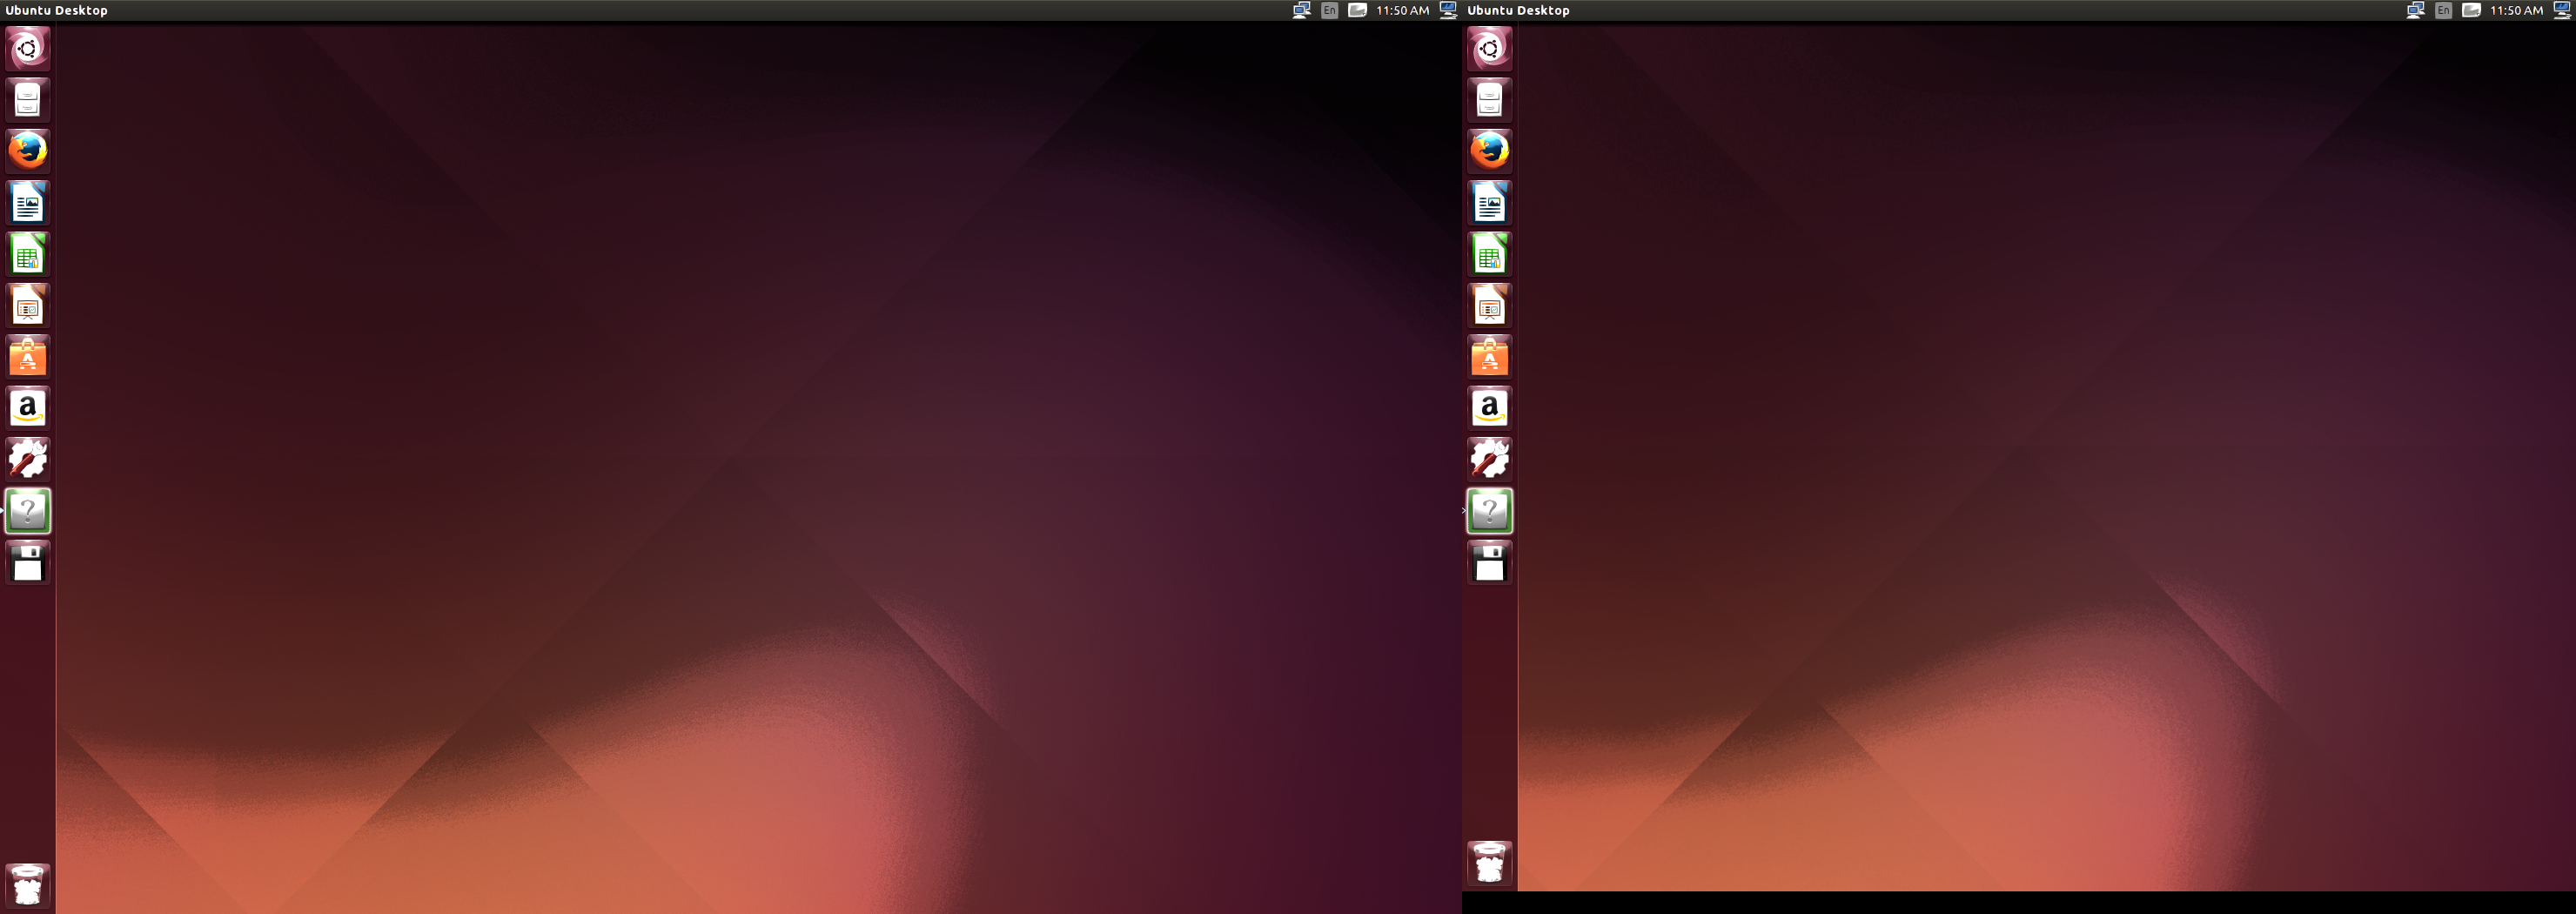Screen dimensions: 2576x914
Task: Open Ubuntu Software Center on left launcher
Action: coord(28,357)
